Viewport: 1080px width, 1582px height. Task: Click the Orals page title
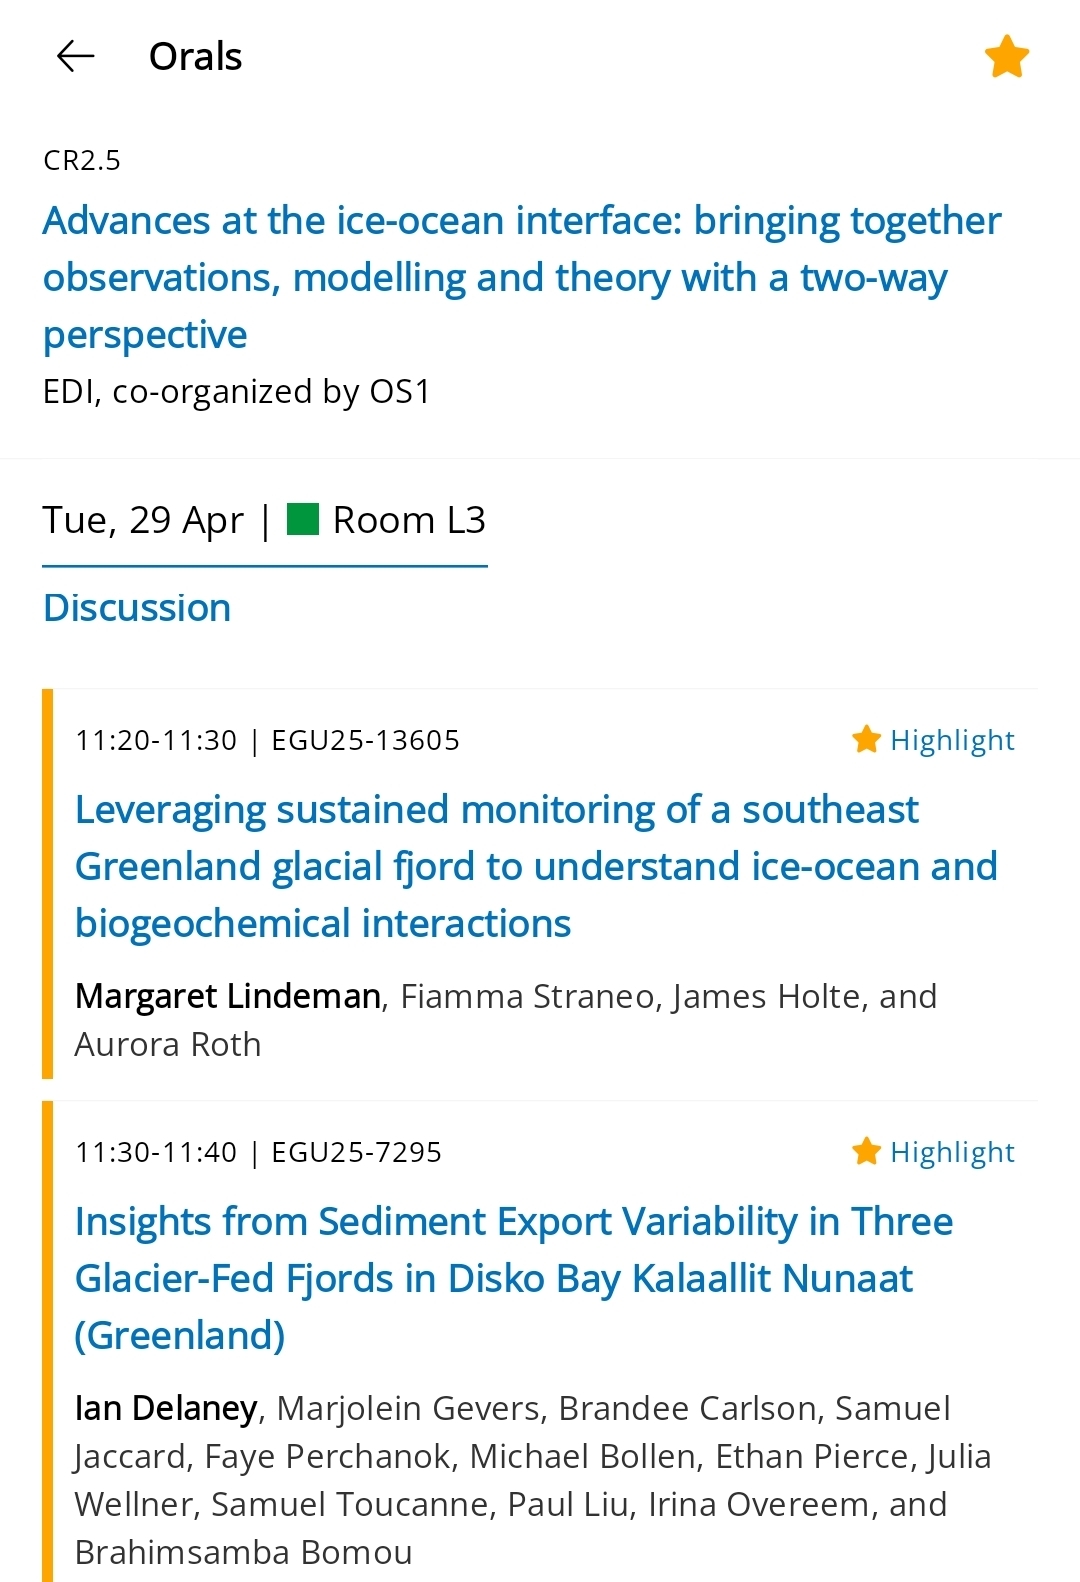(x=196, y=57)
